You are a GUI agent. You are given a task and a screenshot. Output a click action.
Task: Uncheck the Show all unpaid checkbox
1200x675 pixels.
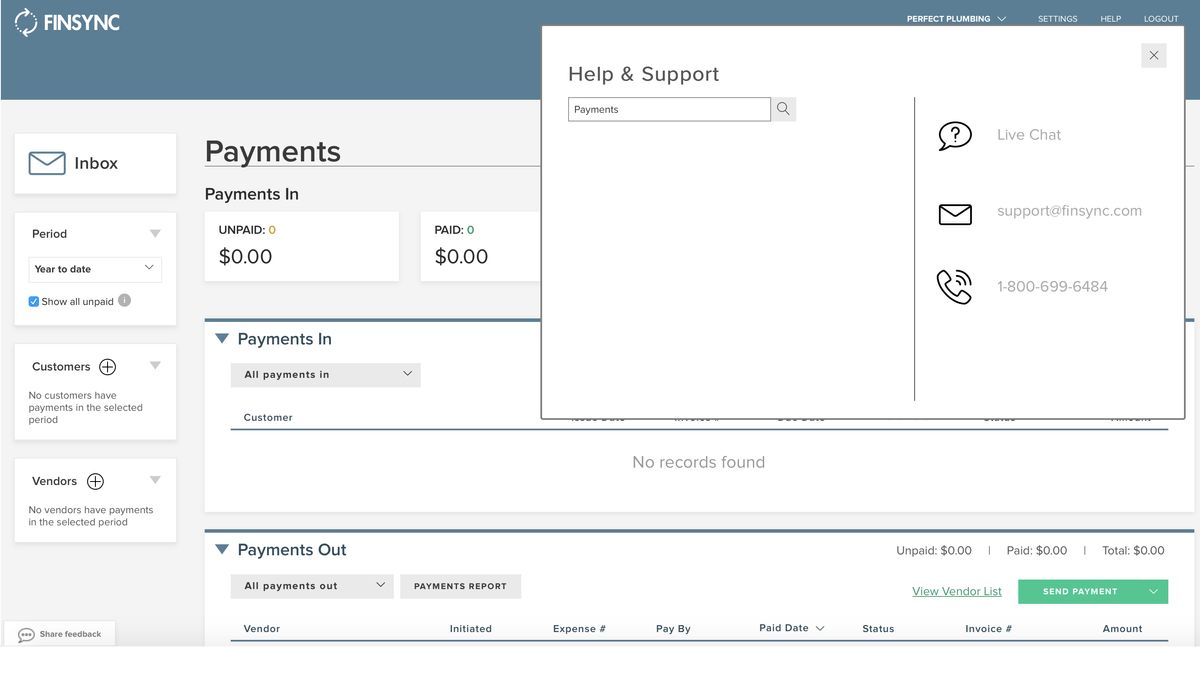[x=33, y=300]
